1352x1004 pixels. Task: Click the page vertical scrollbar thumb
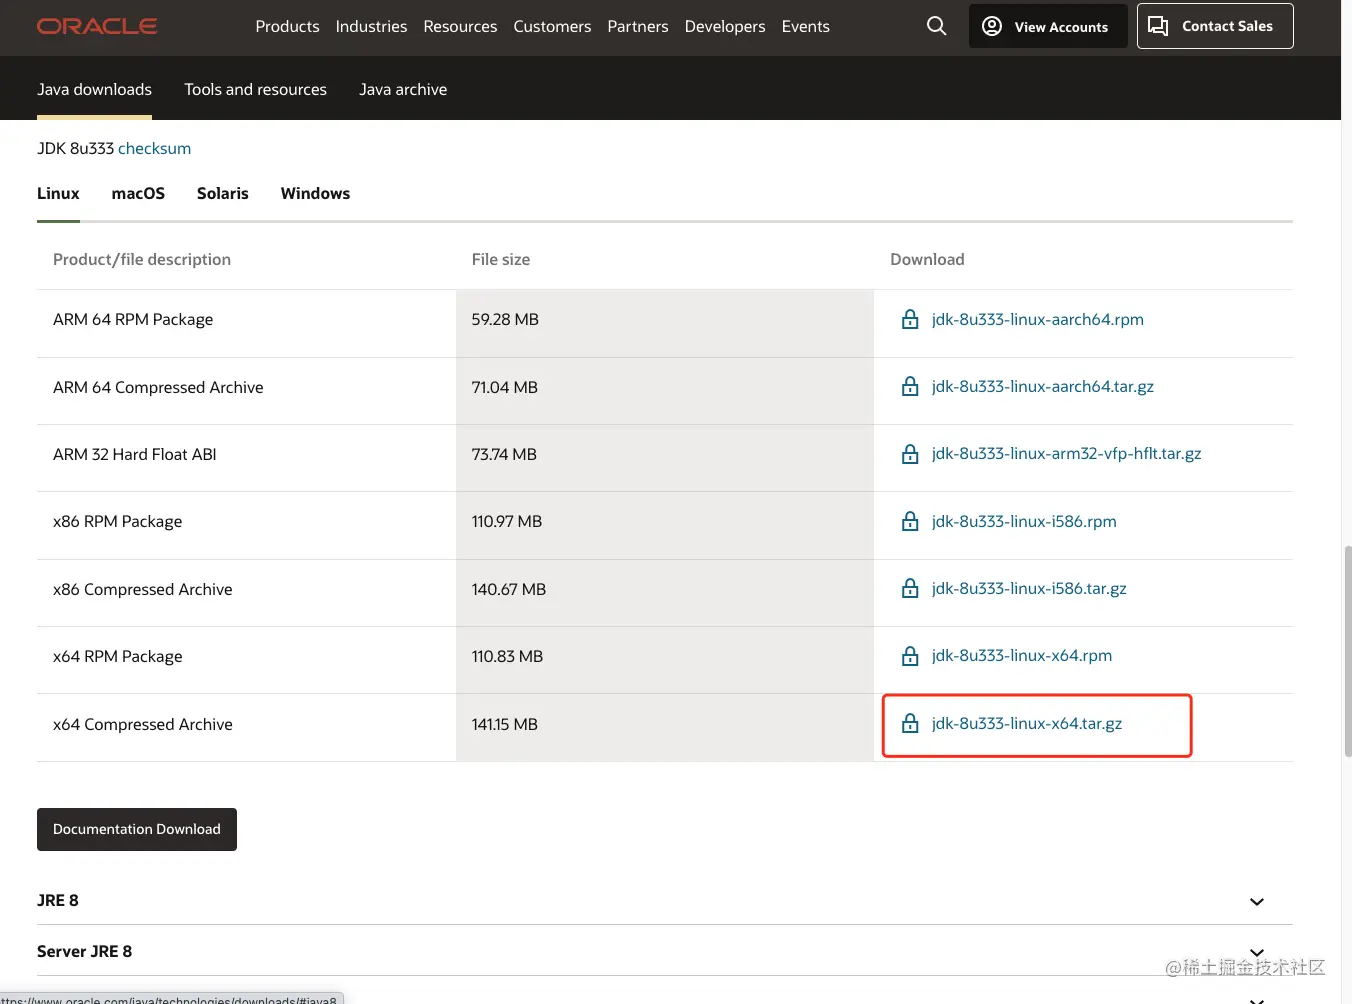click(1347, 651)
